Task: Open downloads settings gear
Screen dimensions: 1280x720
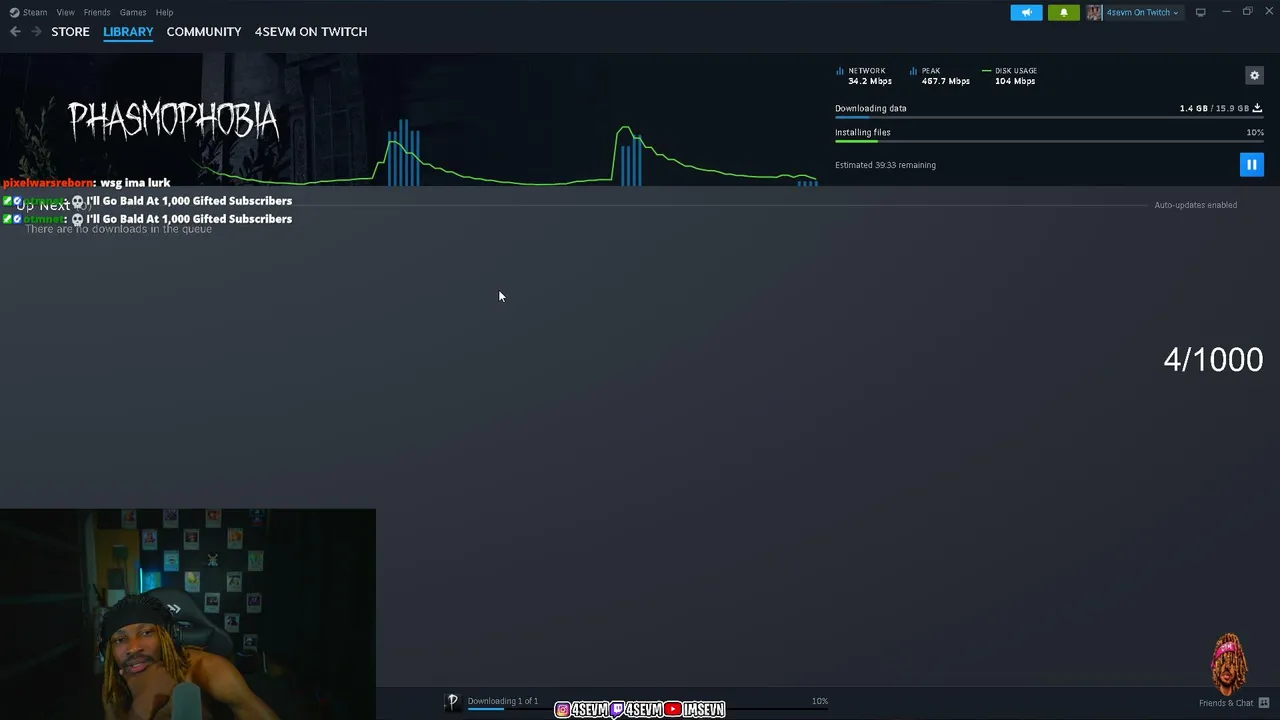Action: point(1254,75)
